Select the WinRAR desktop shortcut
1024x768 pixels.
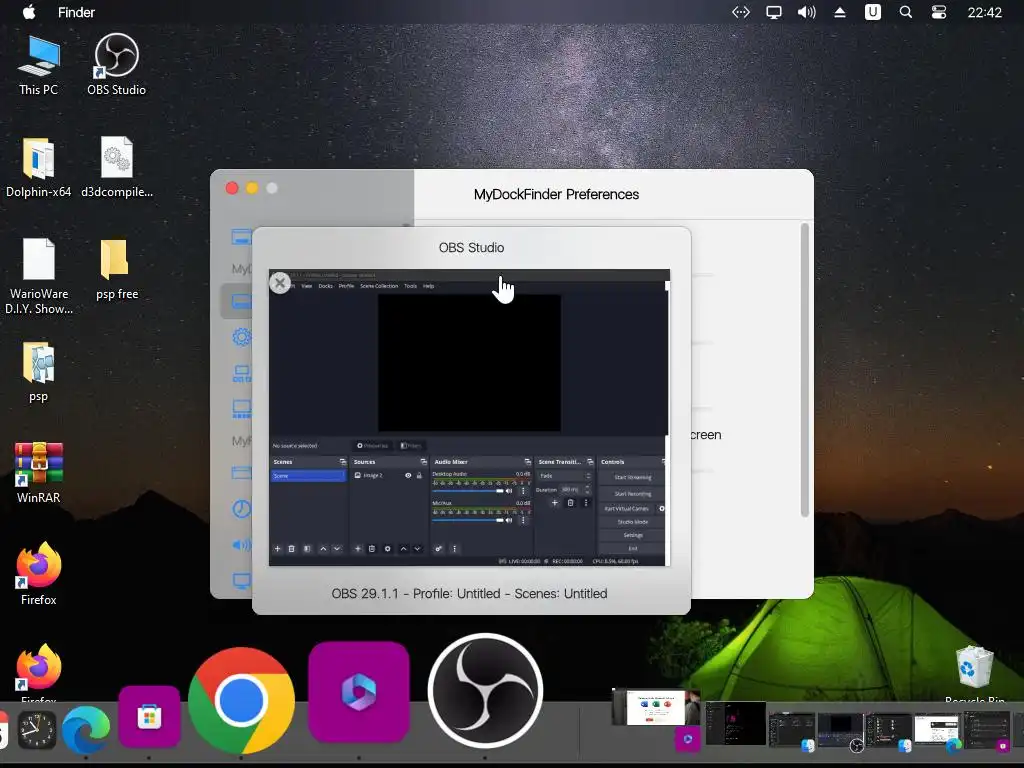[39, 473]
